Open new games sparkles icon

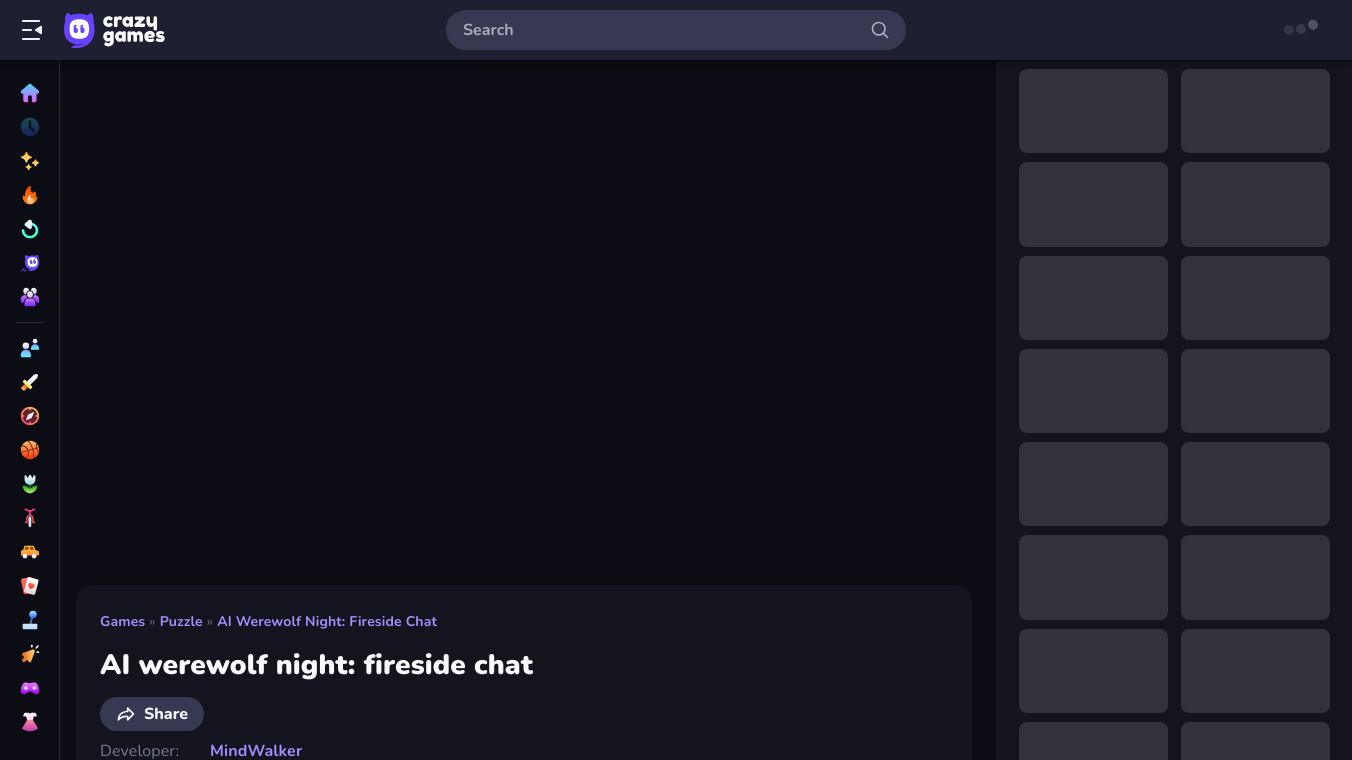(x=30, y=161)
